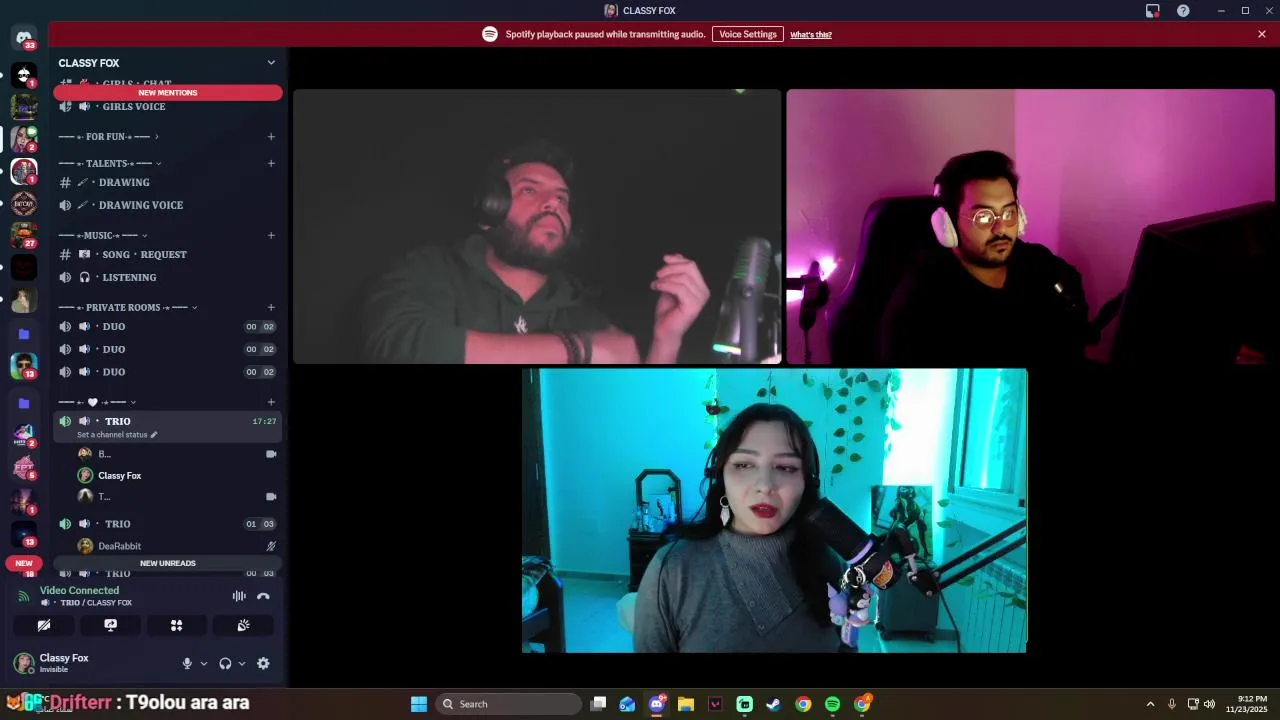Open Steam from the taskbar

773,704
